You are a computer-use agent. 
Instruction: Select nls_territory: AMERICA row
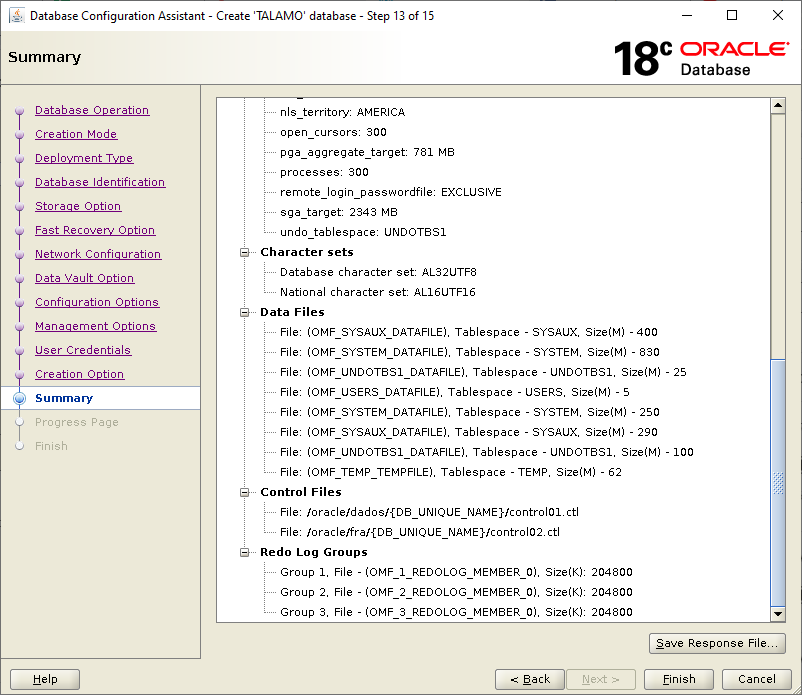(343, 112)
